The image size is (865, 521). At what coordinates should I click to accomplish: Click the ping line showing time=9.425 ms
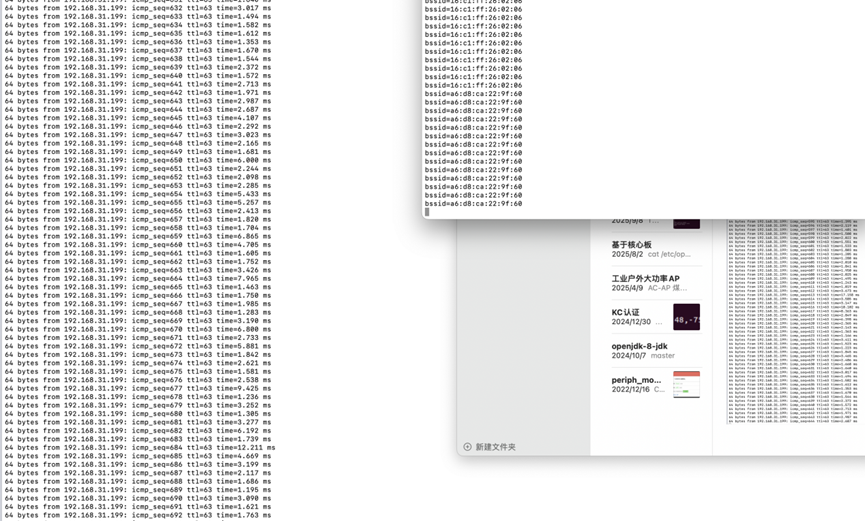138,389
